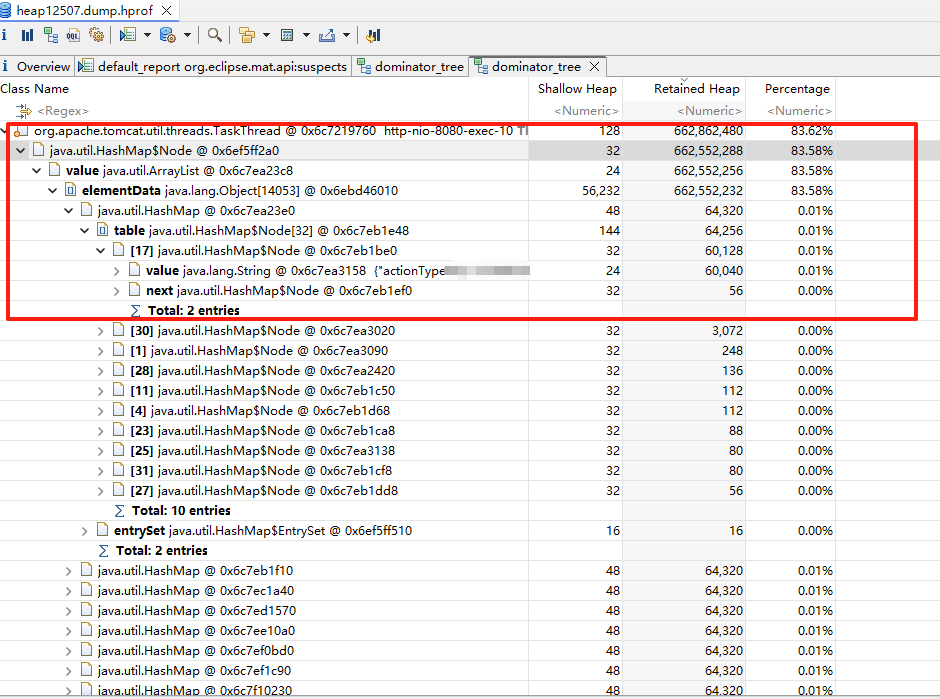The image size is (940, 699).
Task: Click the Compare chart icon in toolbar
Action: (373, 35)
